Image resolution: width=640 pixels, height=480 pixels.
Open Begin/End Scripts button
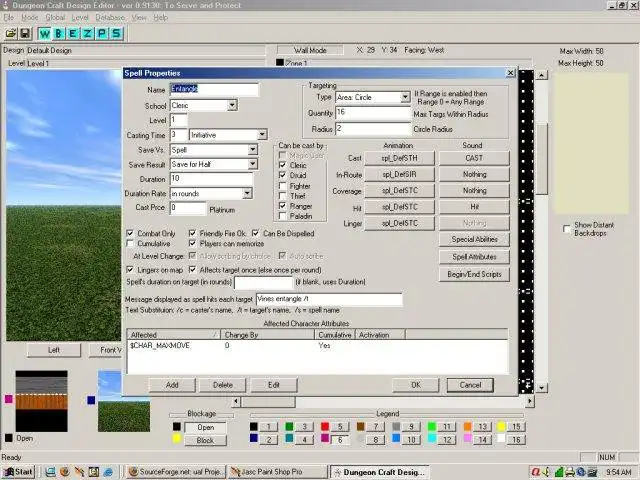(474, 274)
